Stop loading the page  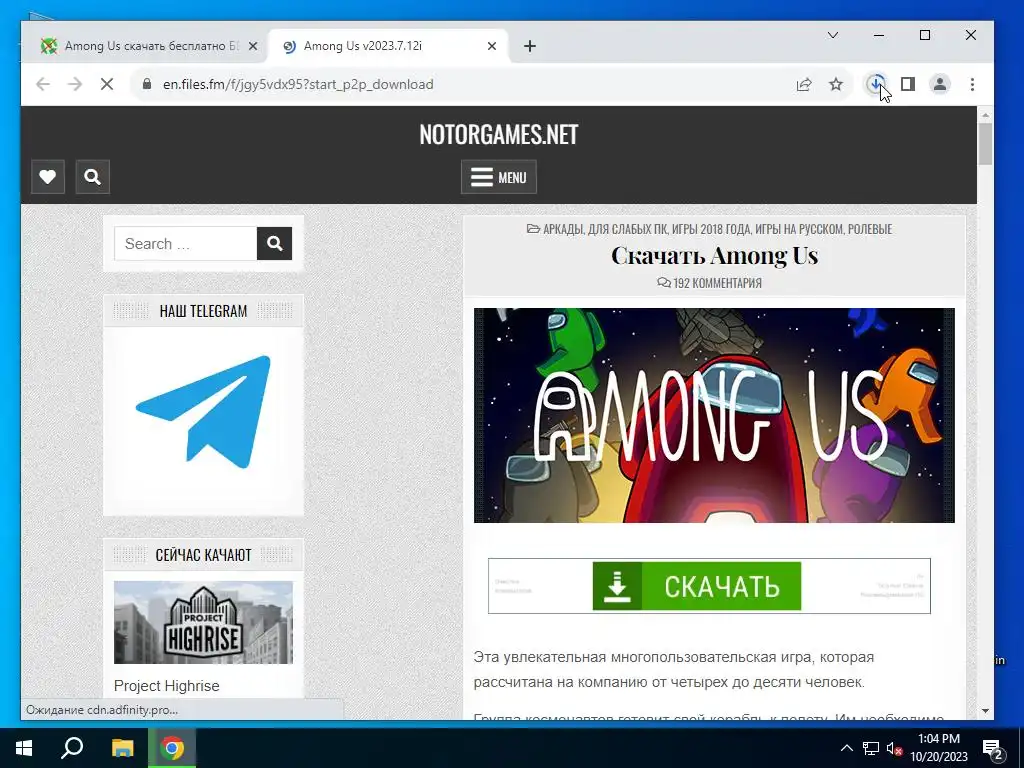107,84
